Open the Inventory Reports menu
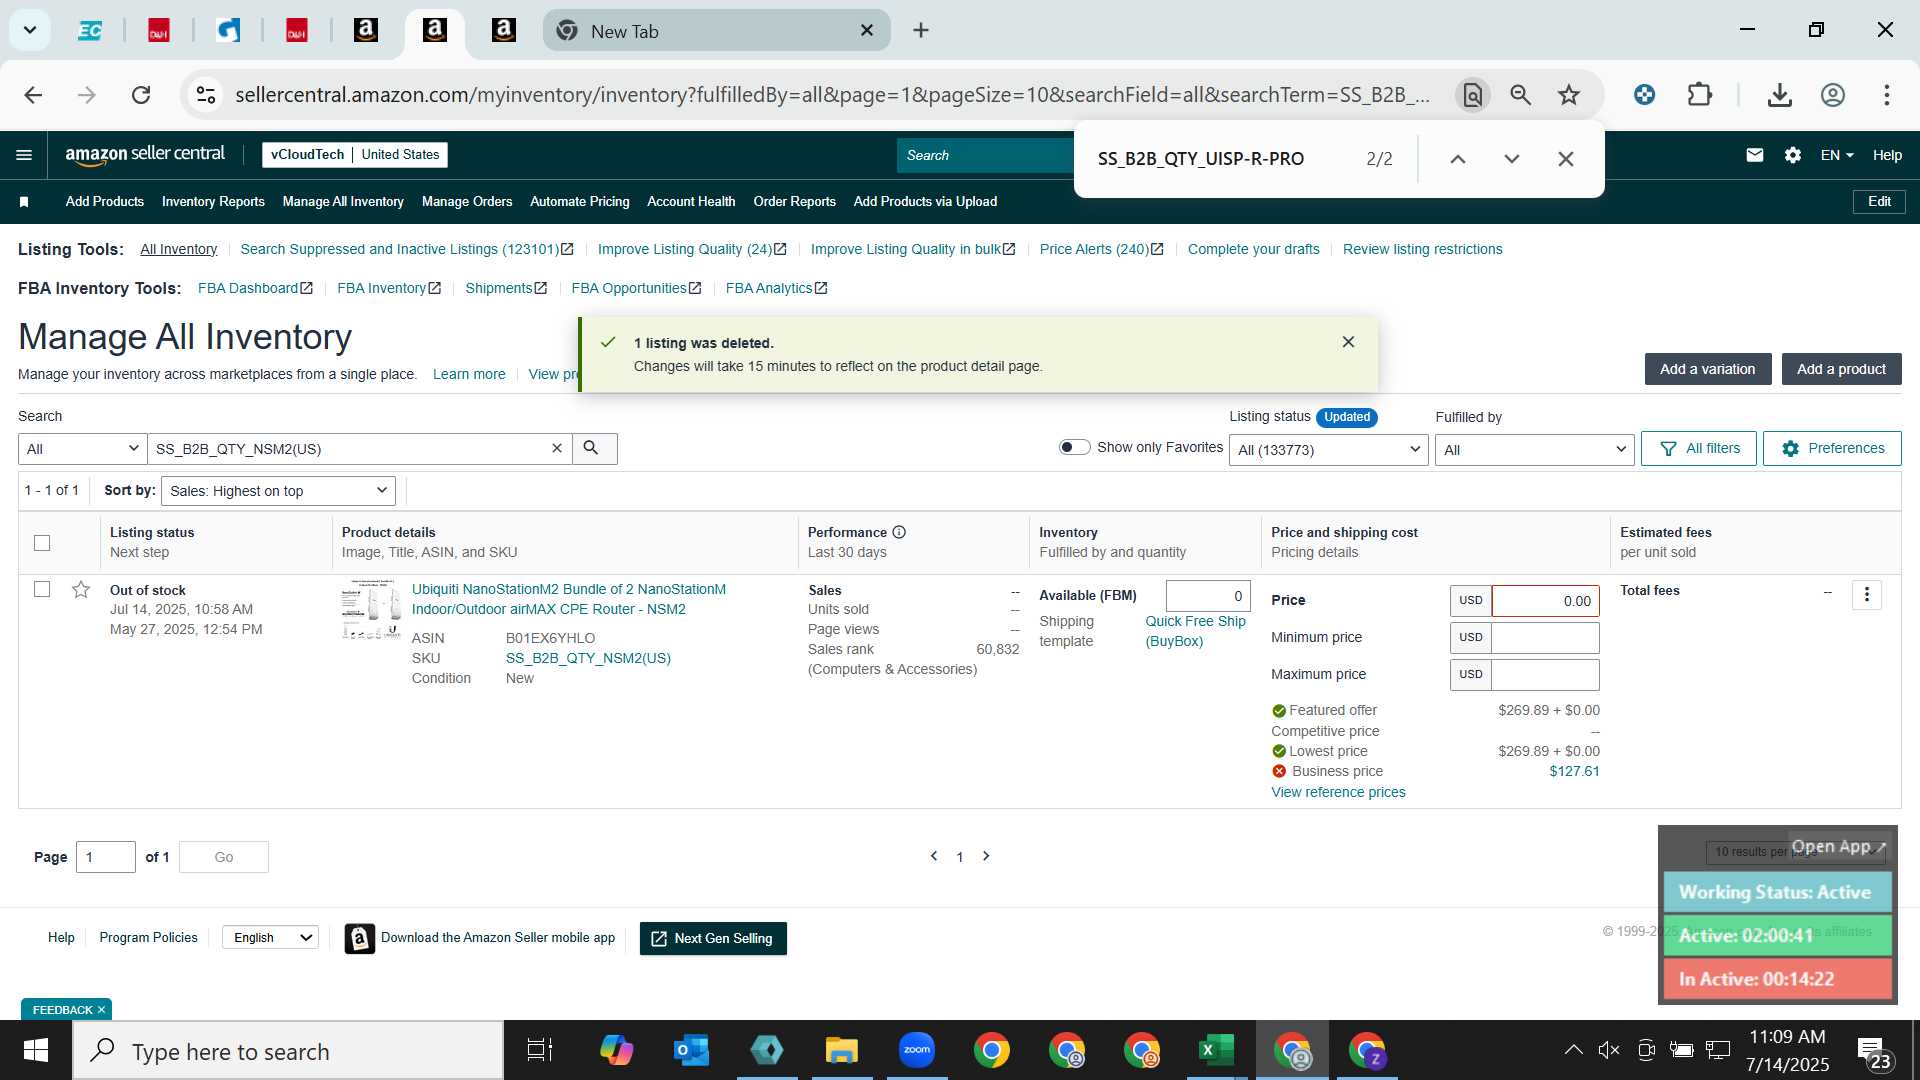Screen dimensions: 1920x1080 (x=213, y=202)
